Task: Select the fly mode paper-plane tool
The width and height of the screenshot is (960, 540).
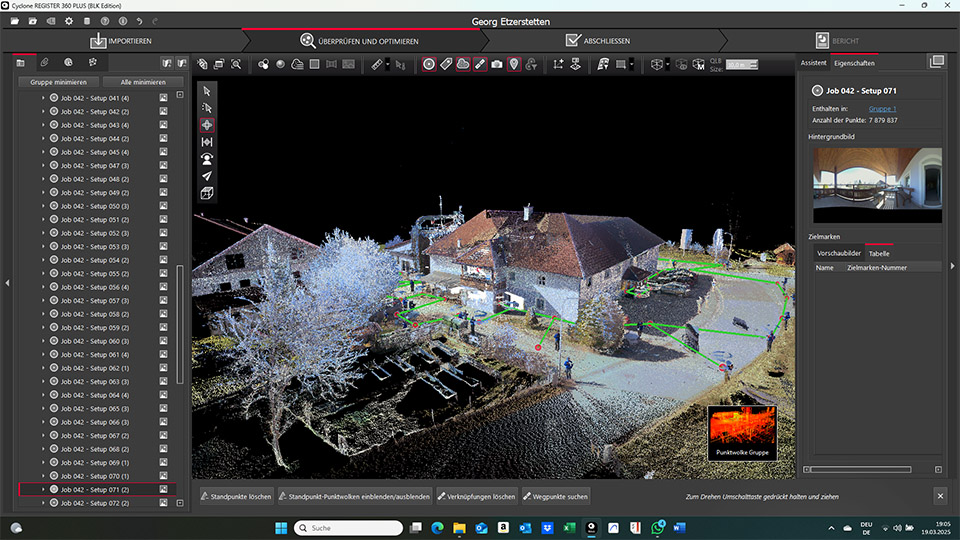Action: pos(207,176)
